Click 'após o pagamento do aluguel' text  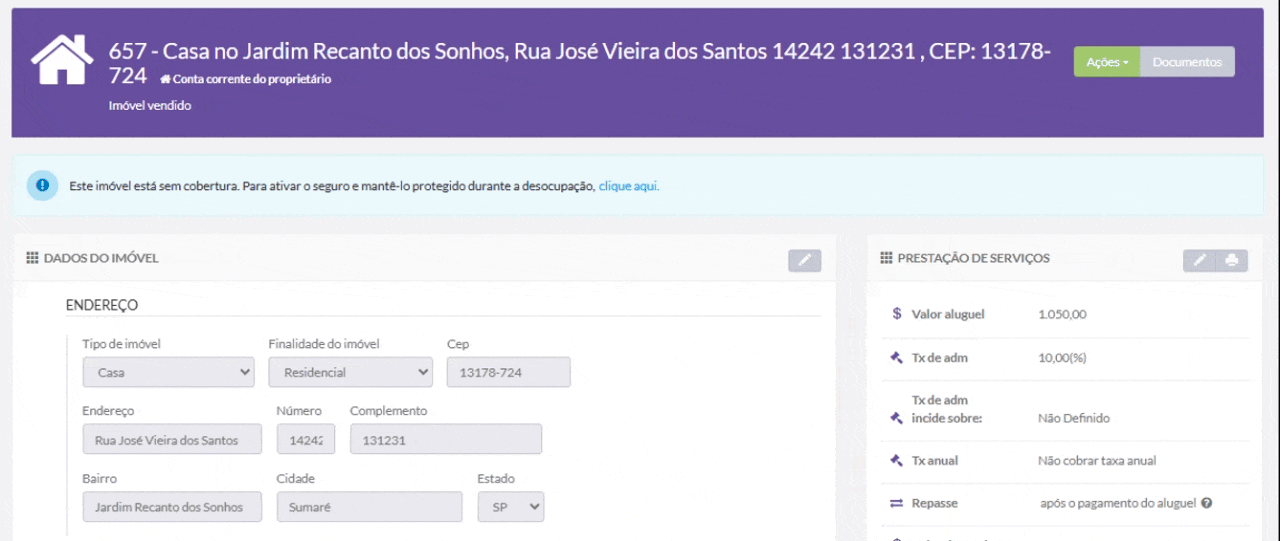1118,503
